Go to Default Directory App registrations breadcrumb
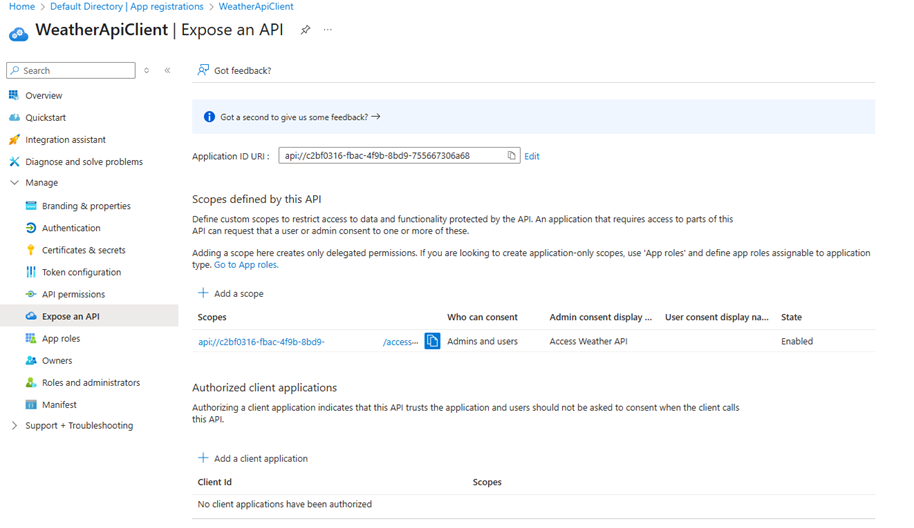Viewport: 914px width, 528px height. pos(126,6)
